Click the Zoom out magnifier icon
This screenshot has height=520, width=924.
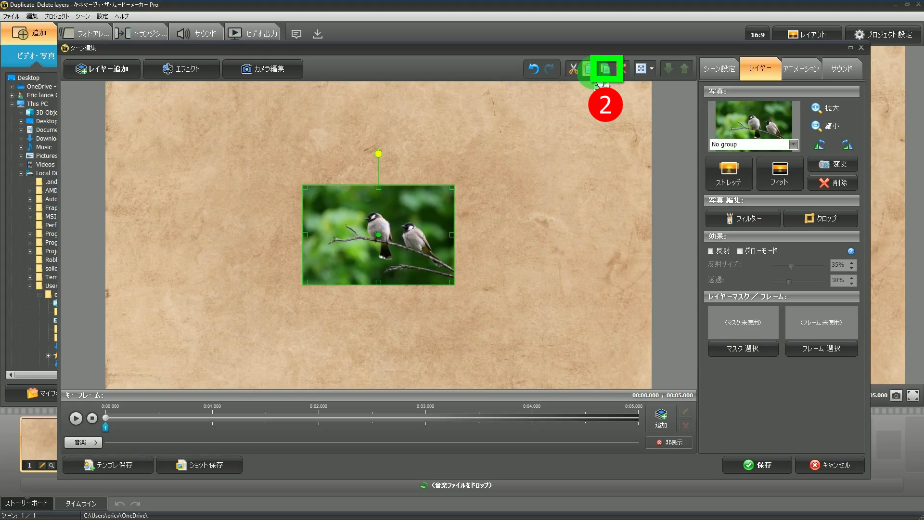tap(818, 126)
